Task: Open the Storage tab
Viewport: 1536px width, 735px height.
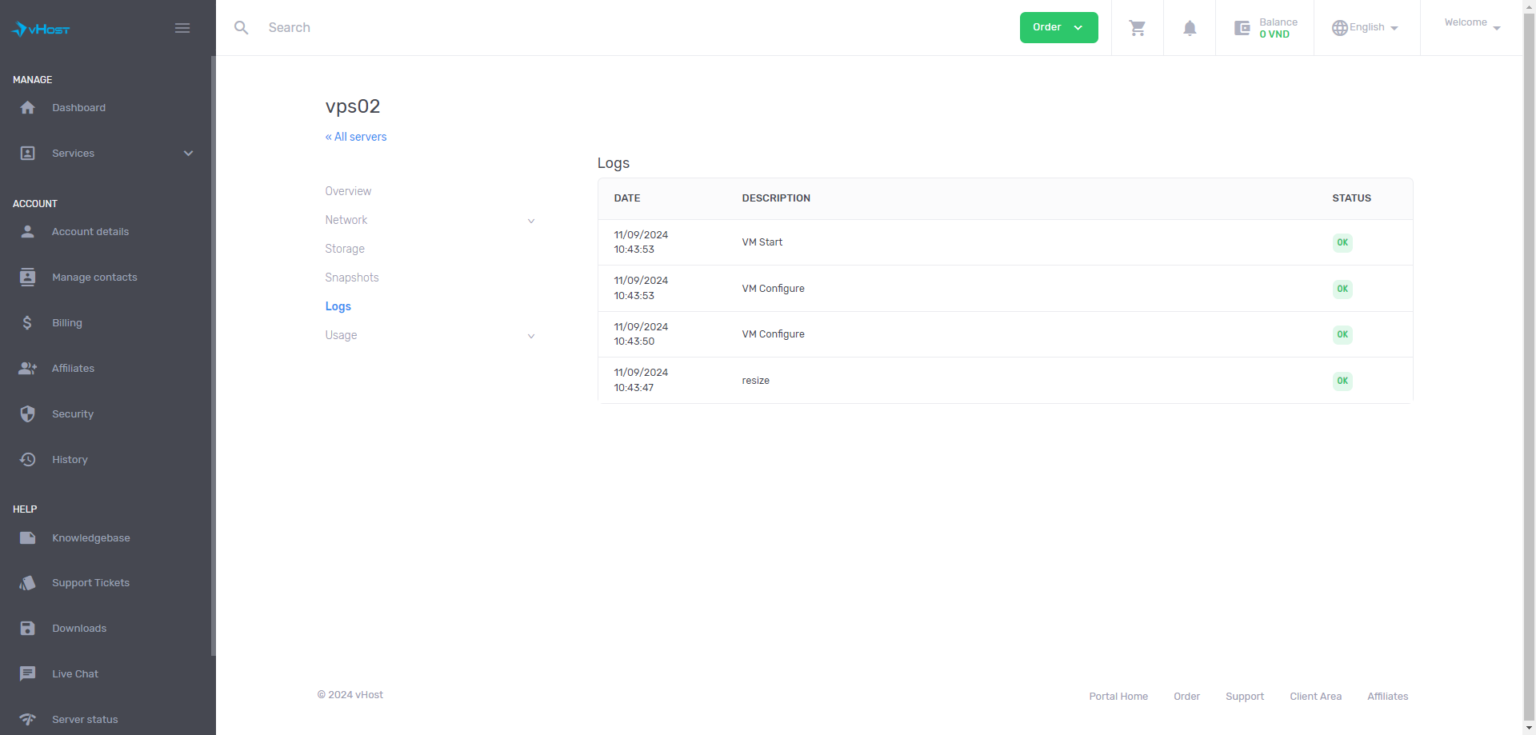Action: (x=345, y=249)
